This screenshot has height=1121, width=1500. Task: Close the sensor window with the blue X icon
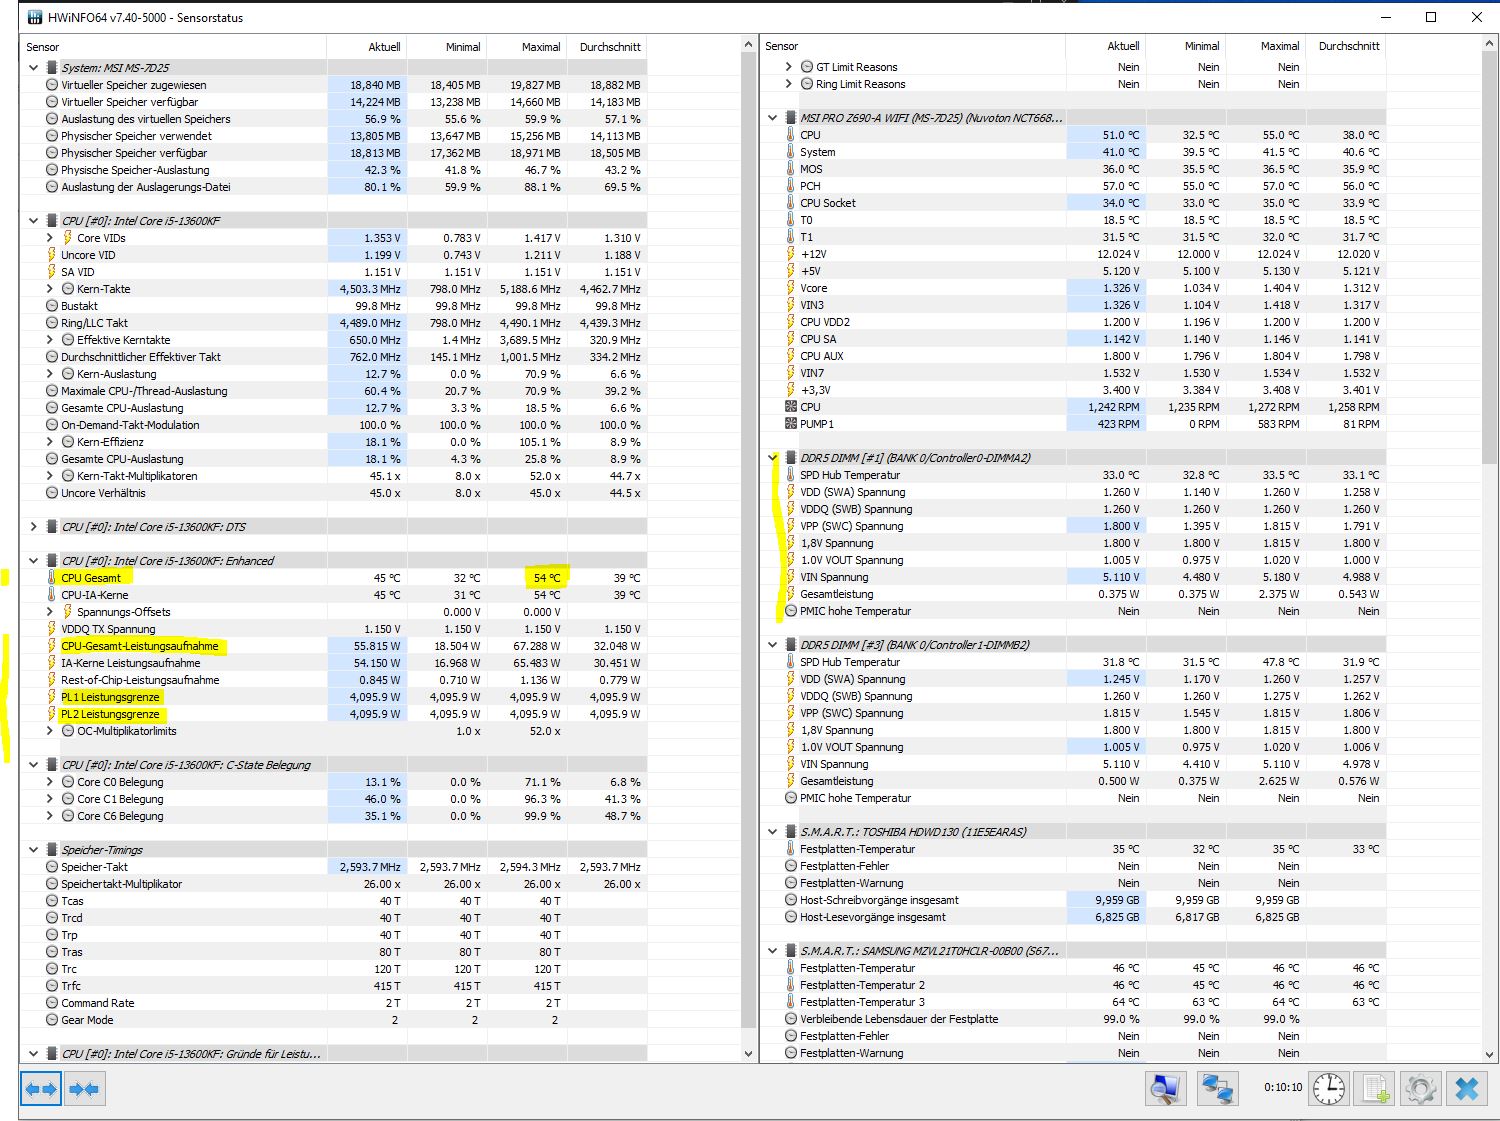1467,1088
